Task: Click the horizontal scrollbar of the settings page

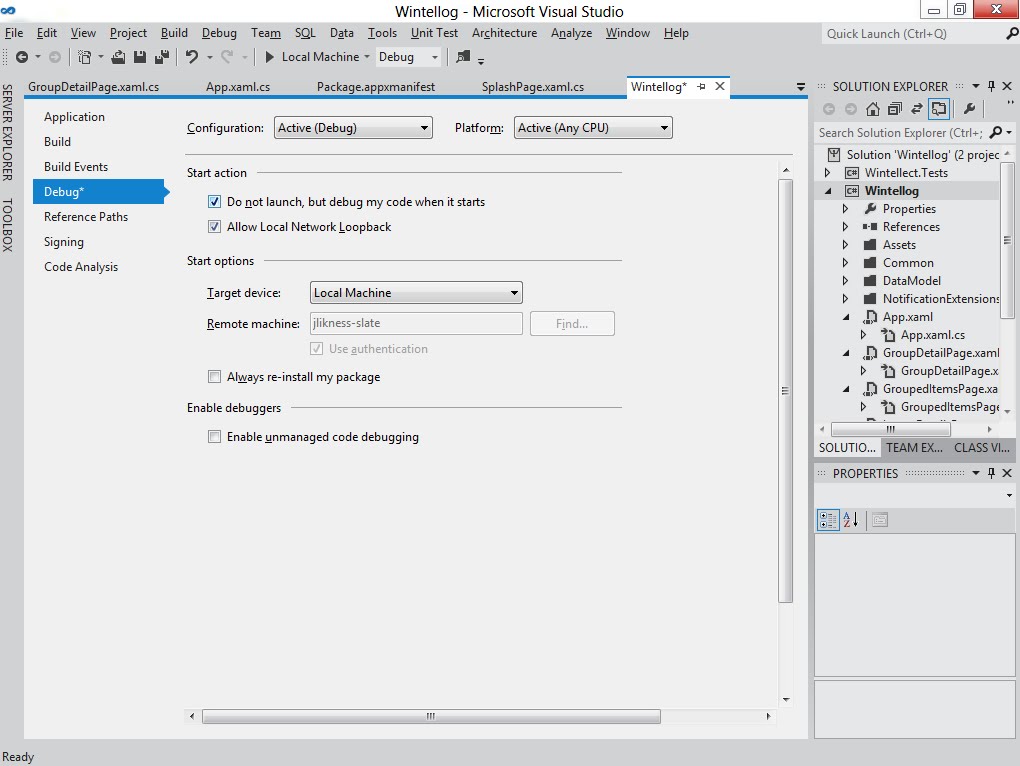Action: 431,716
